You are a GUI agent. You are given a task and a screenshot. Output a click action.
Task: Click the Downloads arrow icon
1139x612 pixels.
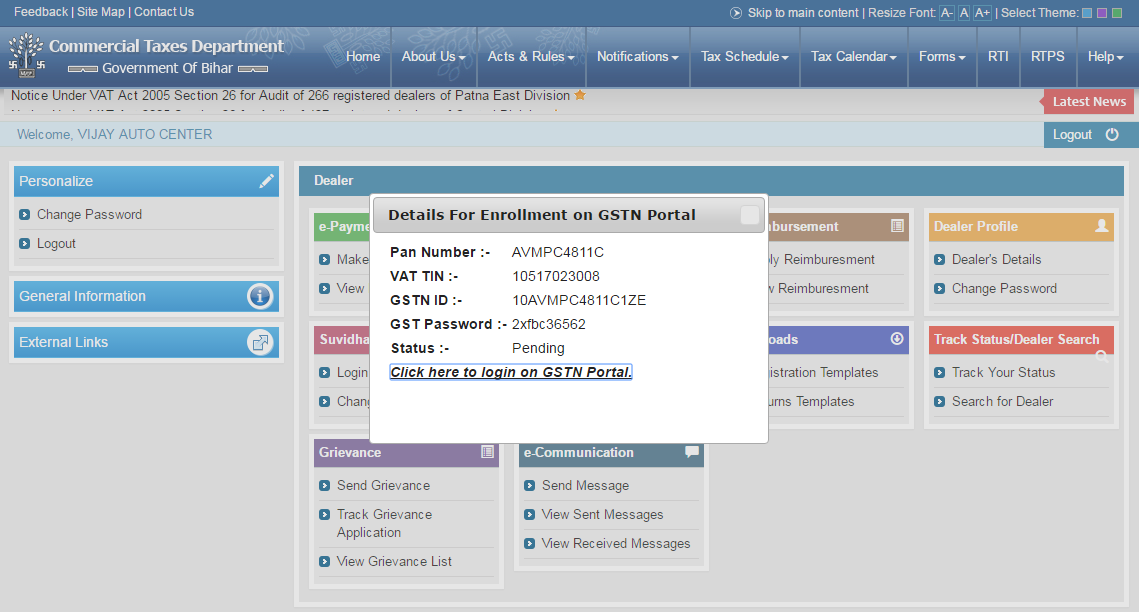pos(897,339)
